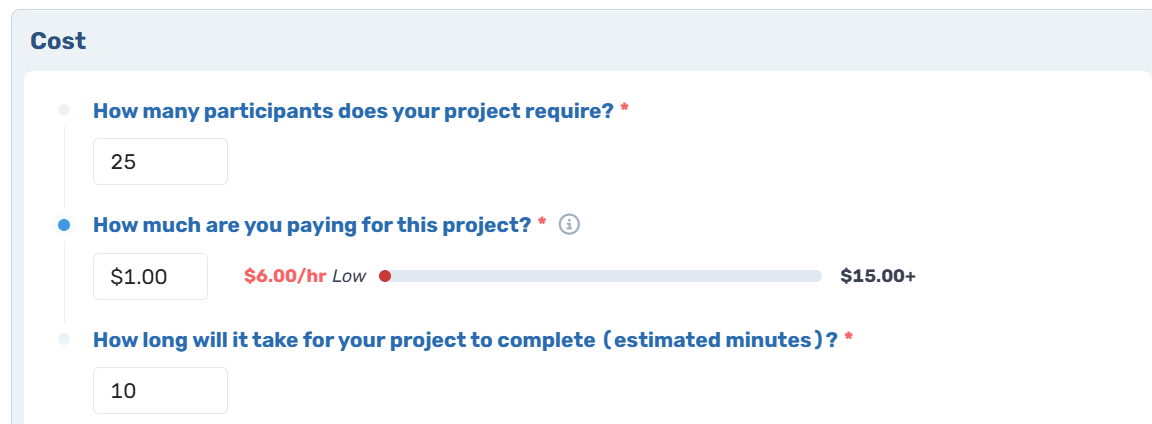Focus the estimated minutes field showing 10
This screenshot has width=1152, height=424.
[x=160, y=390]
